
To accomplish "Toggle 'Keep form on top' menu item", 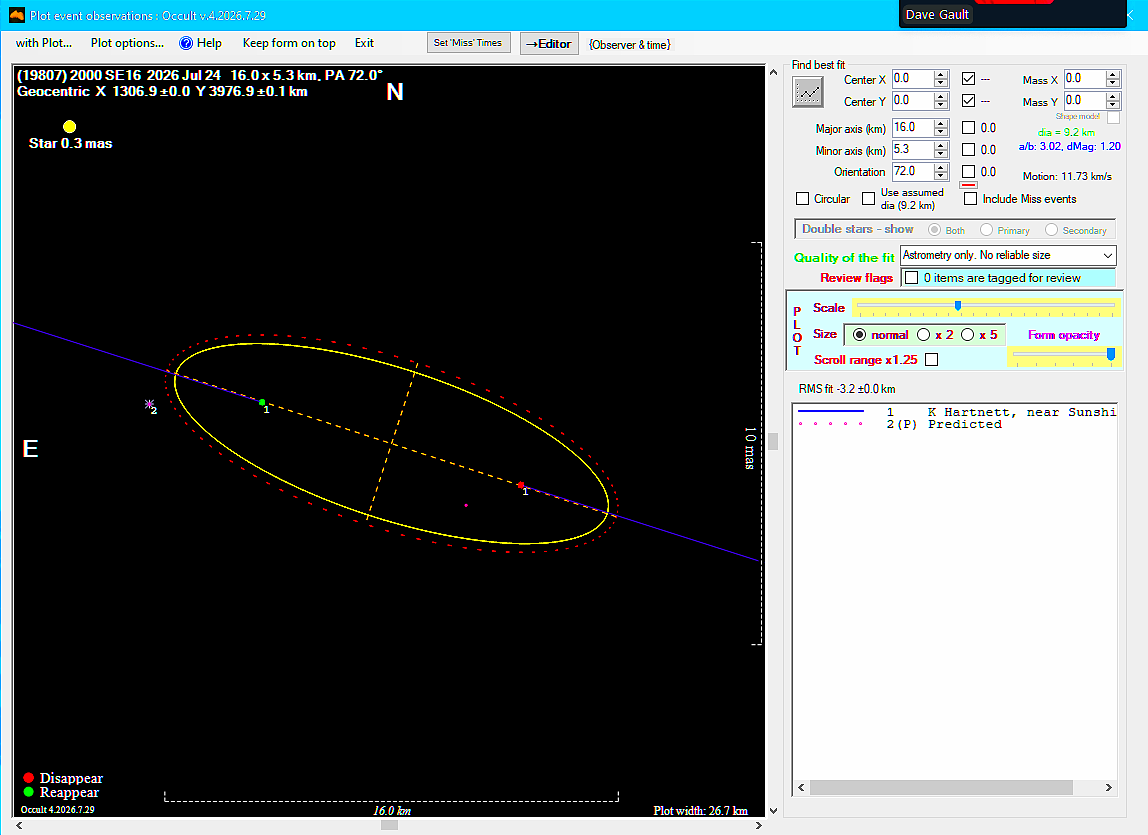I will (289, 43).
